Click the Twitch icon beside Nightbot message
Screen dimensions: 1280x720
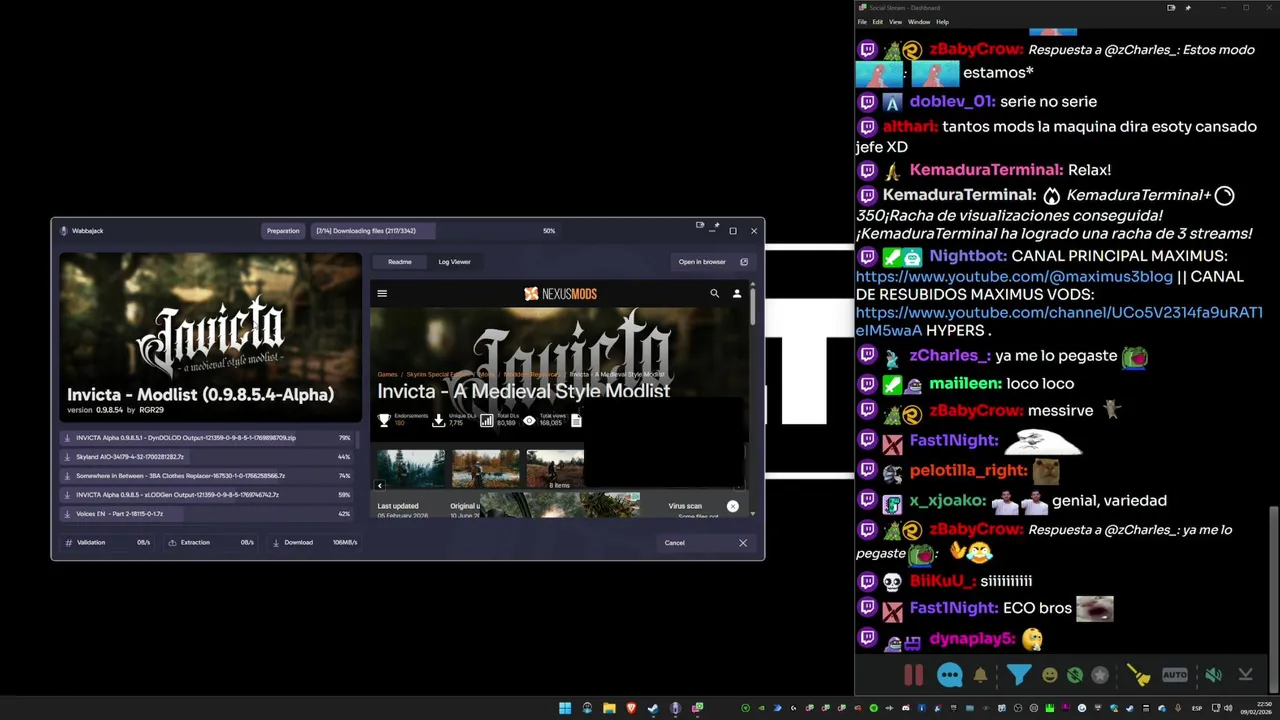click(x=868, y=256)
